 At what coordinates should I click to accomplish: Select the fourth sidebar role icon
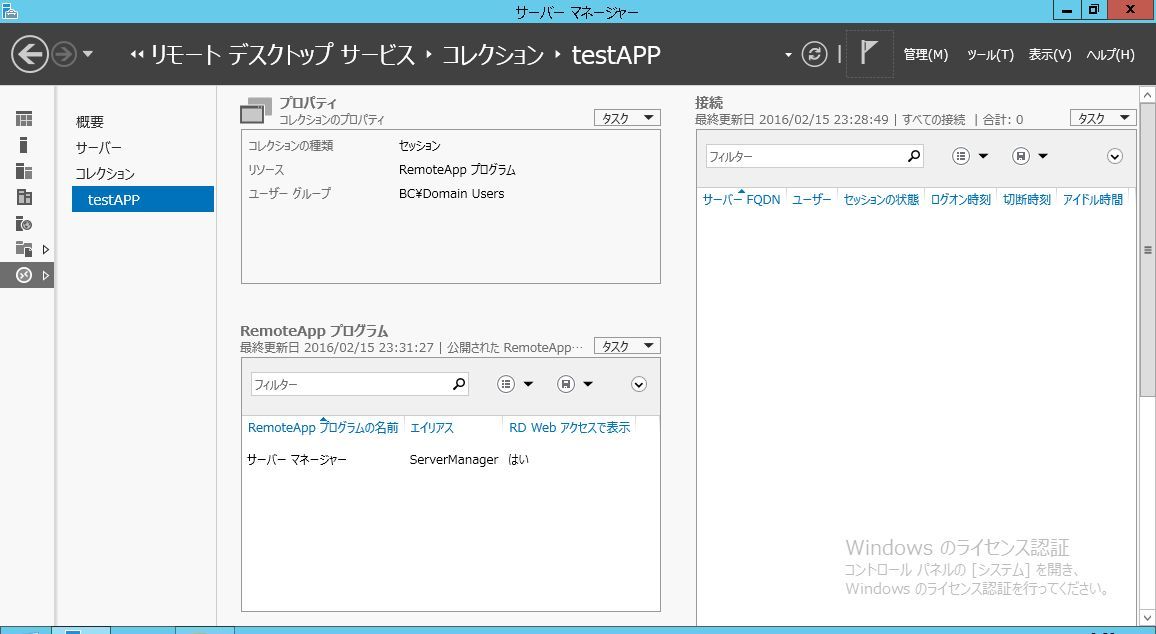coord(24,197)
